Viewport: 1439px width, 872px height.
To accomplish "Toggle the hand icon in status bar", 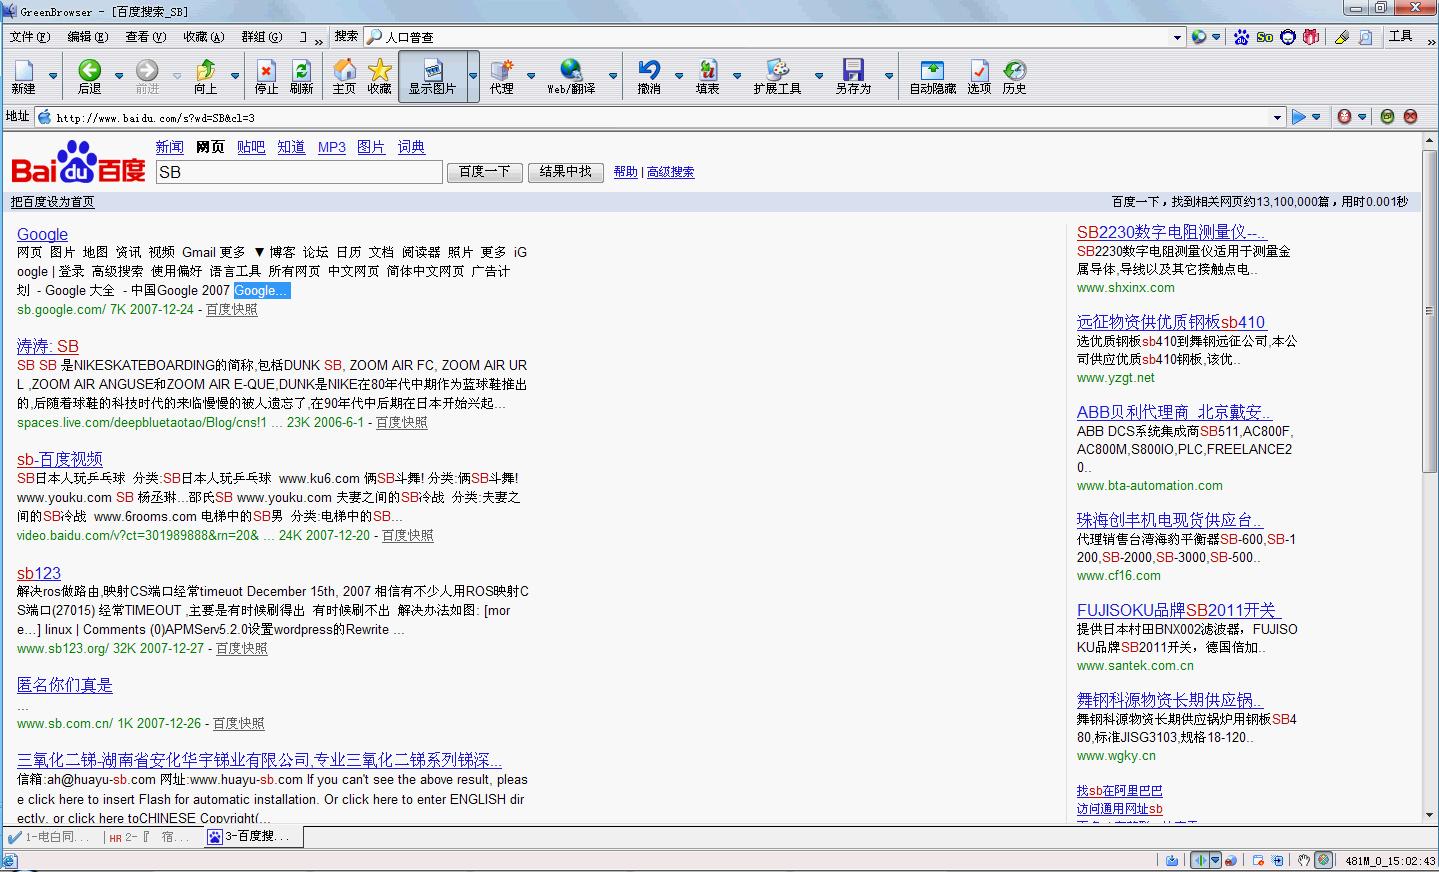I will tap(1303, 860).
